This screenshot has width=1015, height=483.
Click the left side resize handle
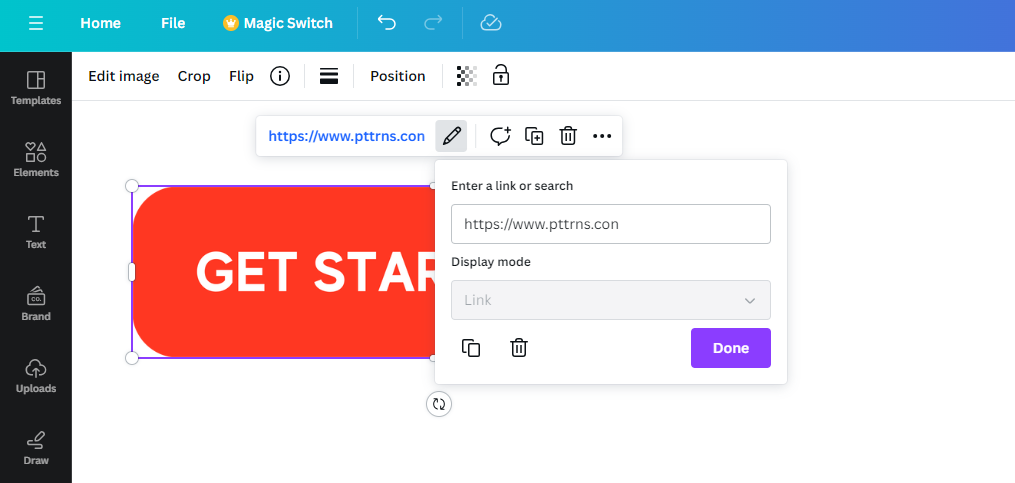tap(131, 272)
